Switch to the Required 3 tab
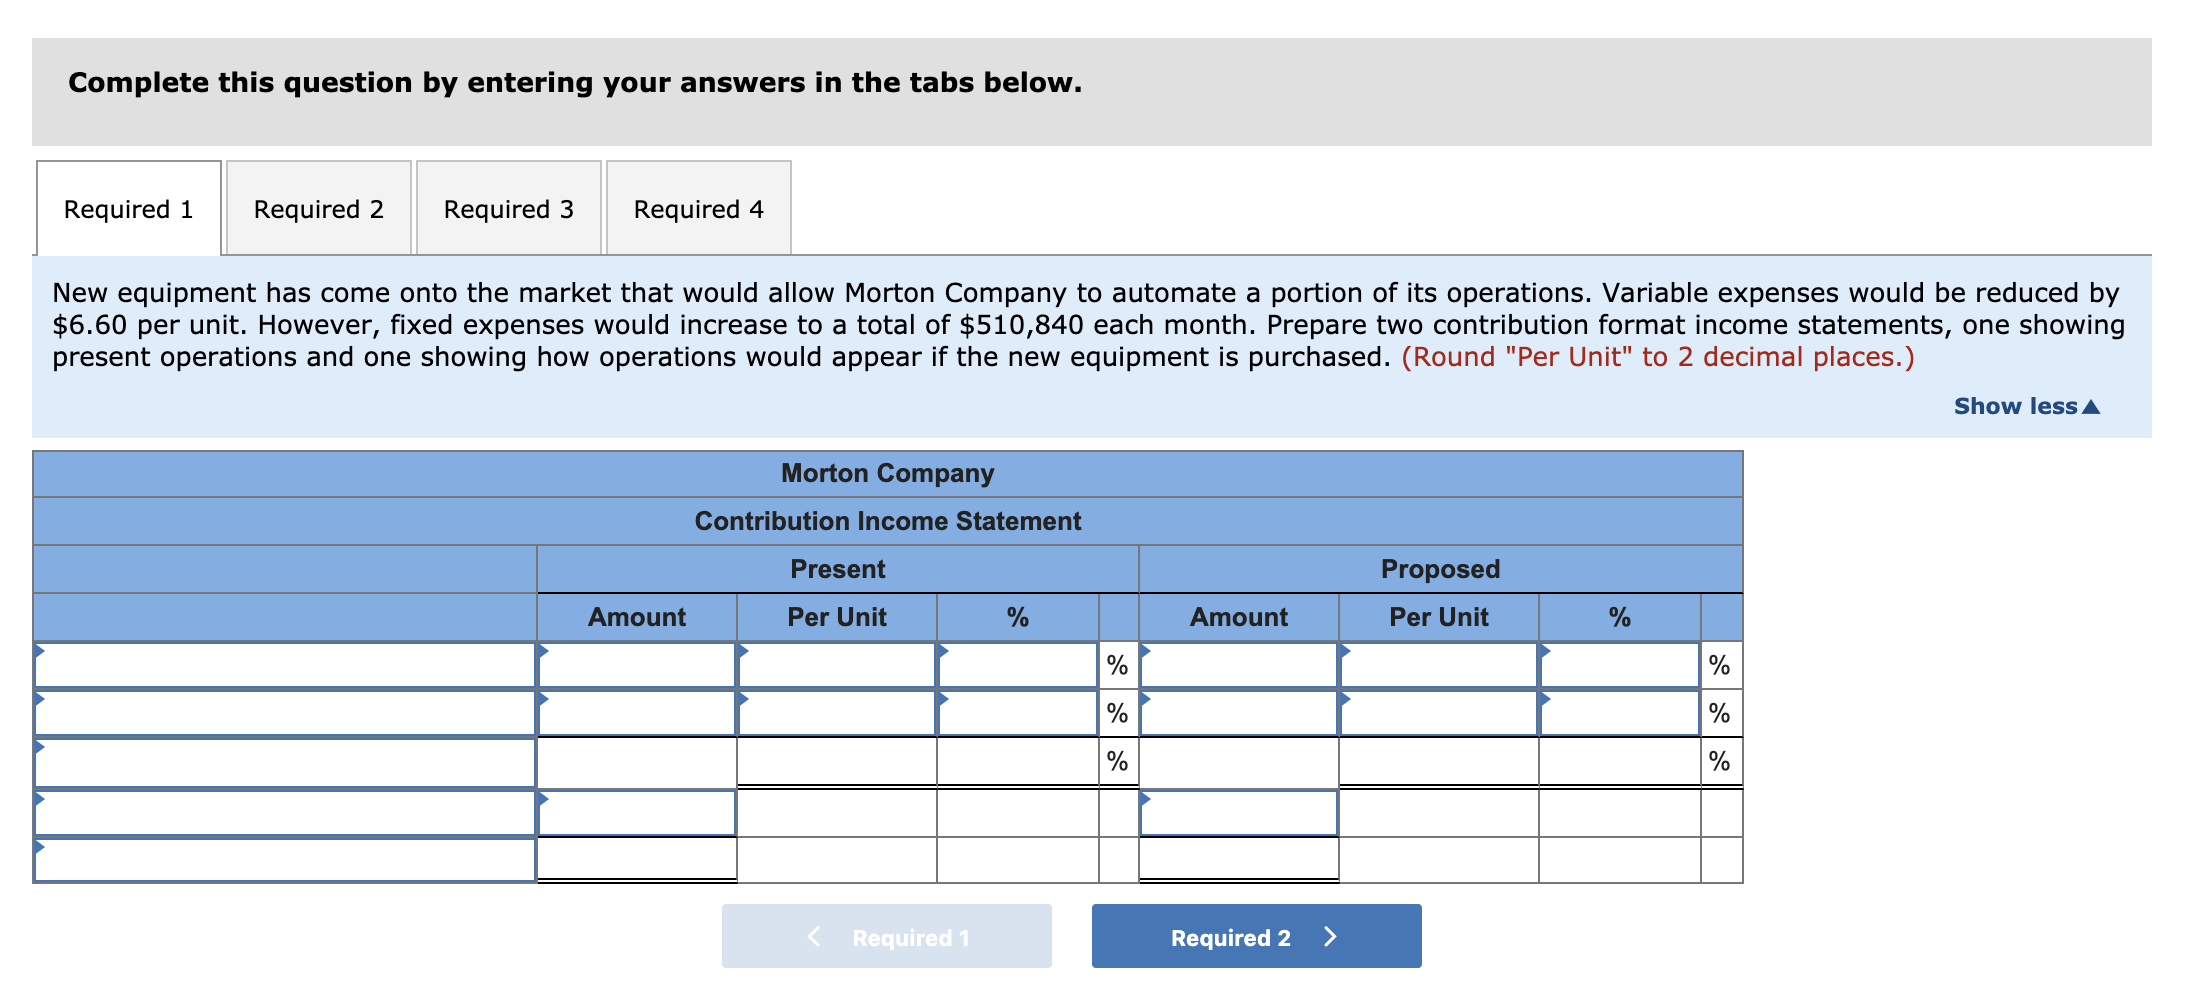Image resolution: width=2208 pixels, height=998 pixels. point(508,208)
